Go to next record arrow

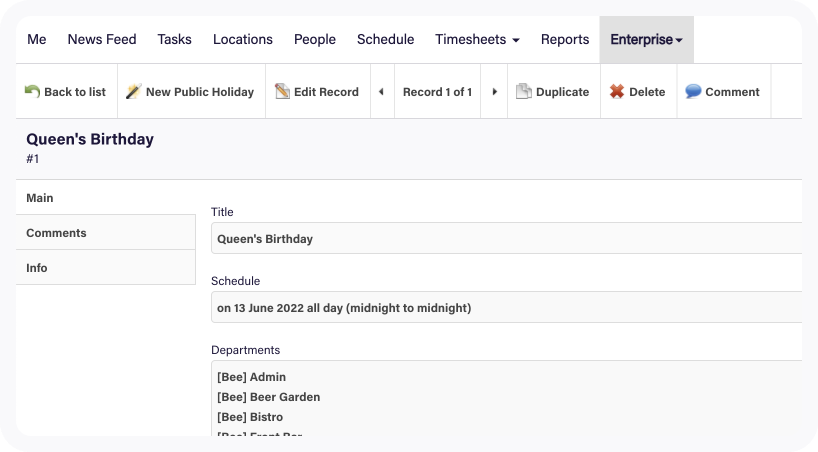pyautogui.click(x=494, y=92)
